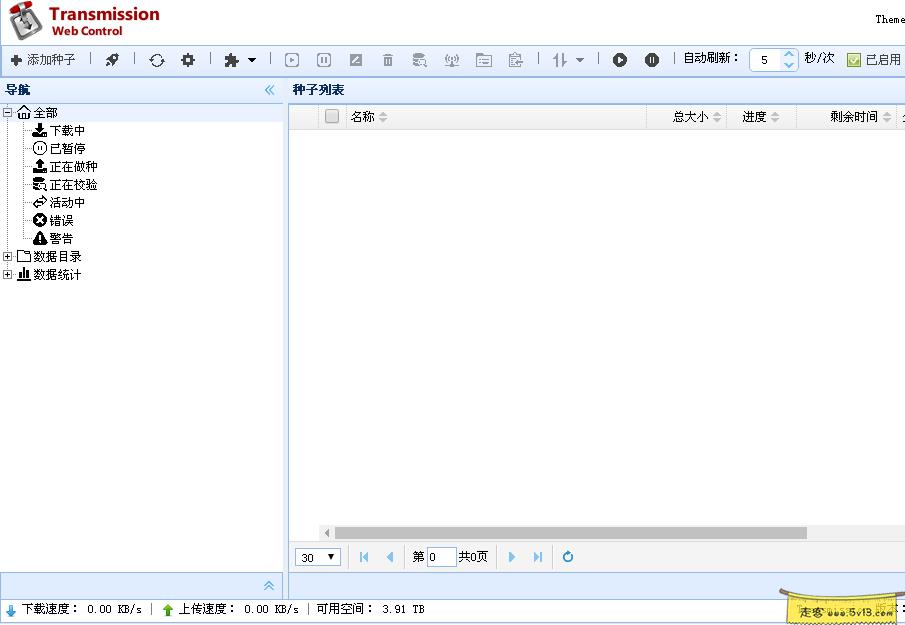Open the sort options dropdown arrow
The height and width of the screenshot is (625, 905).
click(581, 60)
